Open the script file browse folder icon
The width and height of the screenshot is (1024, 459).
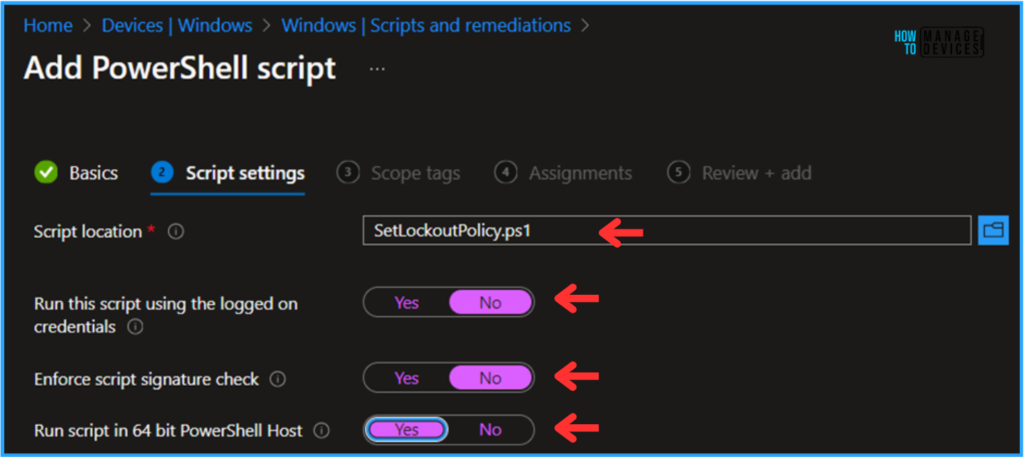[993, 230]
